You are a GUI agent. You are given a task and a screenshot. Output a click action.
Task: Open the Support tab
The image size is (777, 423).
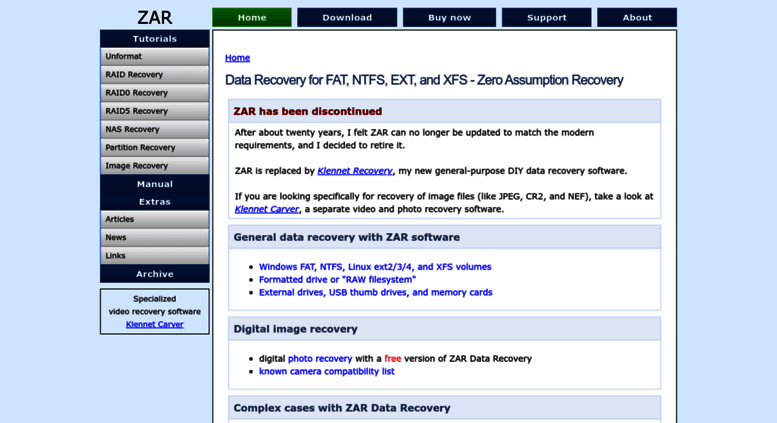(547, 17)
